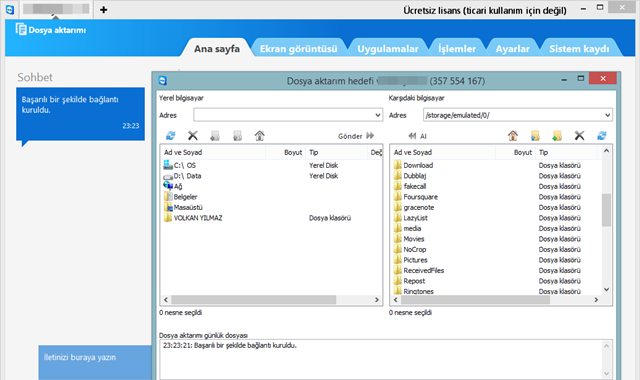The width and height of the screenshot is (640, 380).
Task: Expand the local Adres dropdown
Action: 378,115
